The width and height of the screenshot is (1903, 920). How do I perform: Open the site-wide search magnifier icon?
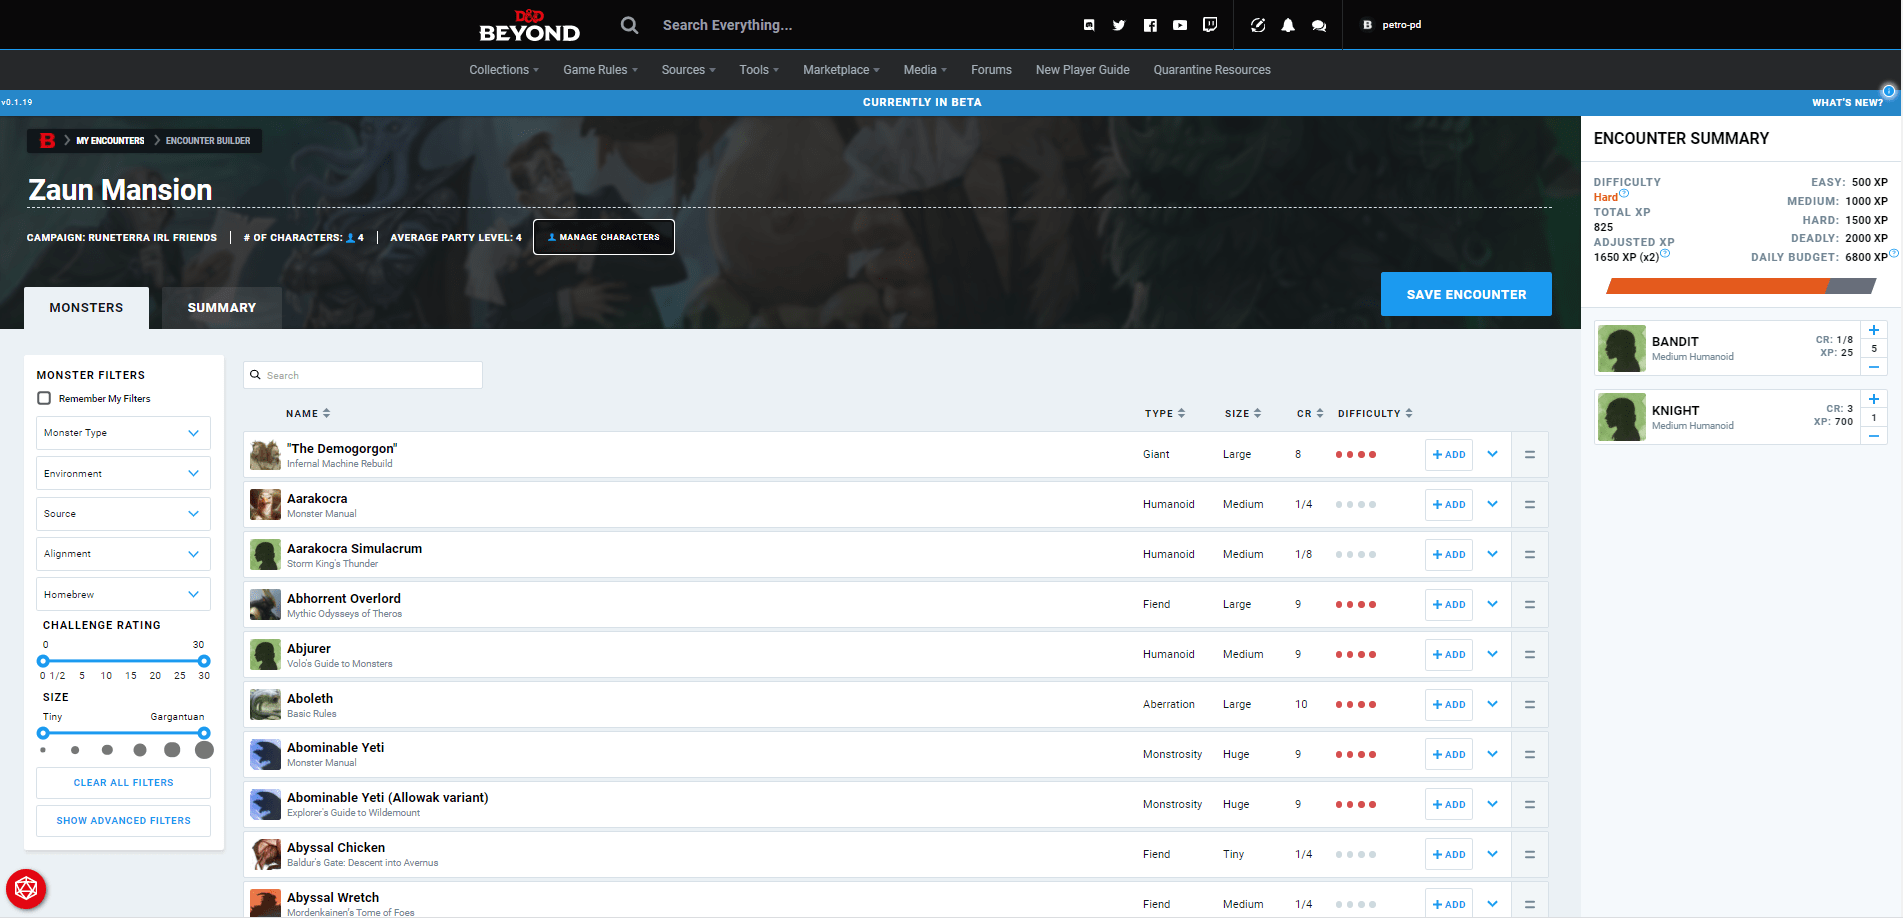click(x=629, y=24)
